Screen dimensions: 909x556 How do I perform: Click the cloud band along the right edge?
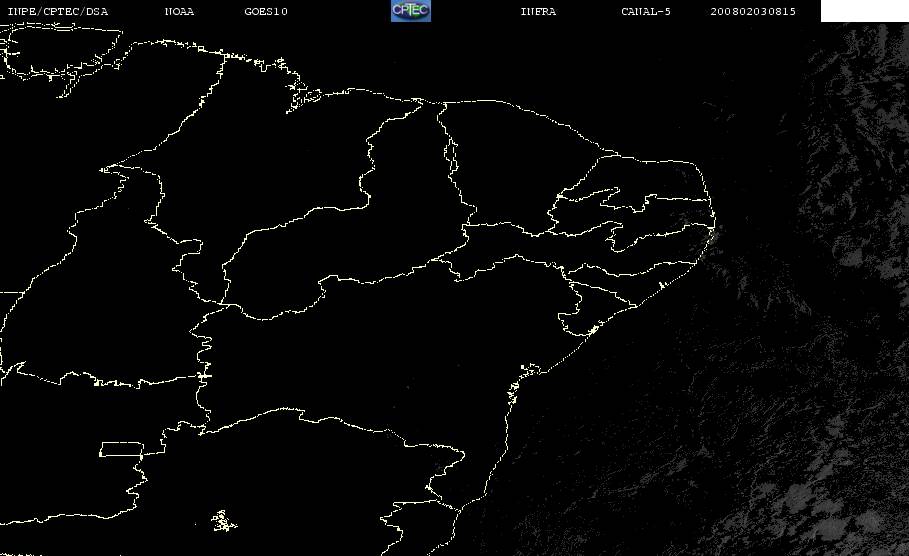click(x=858, y=174)
